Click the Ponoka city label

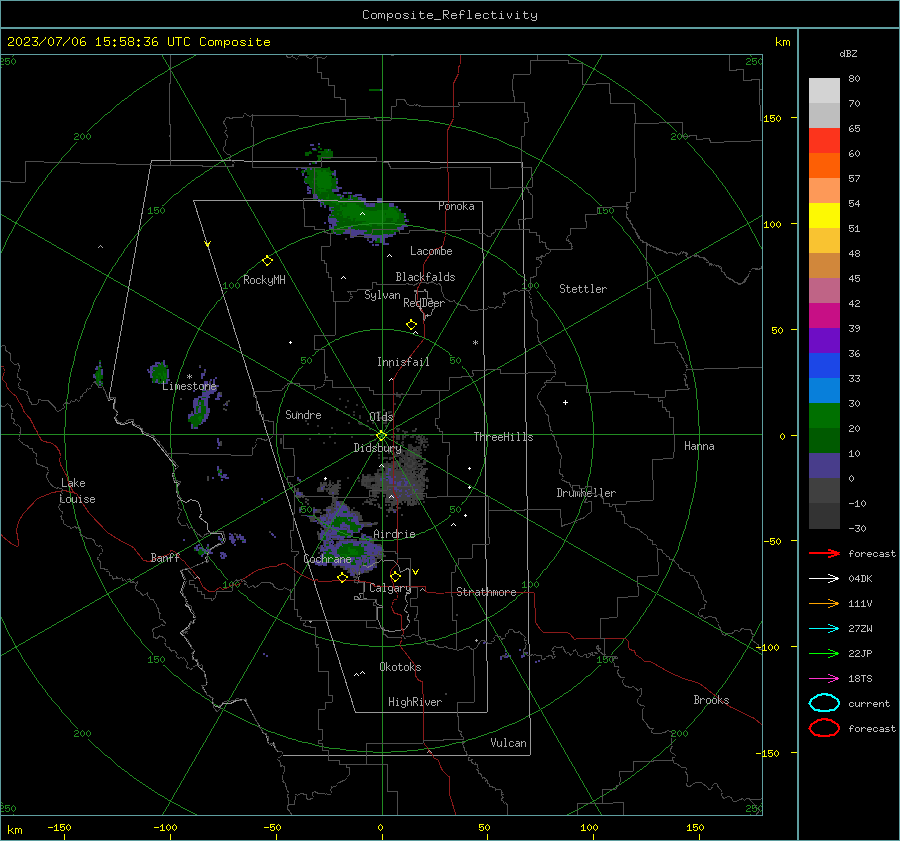(x=456, y=206)
